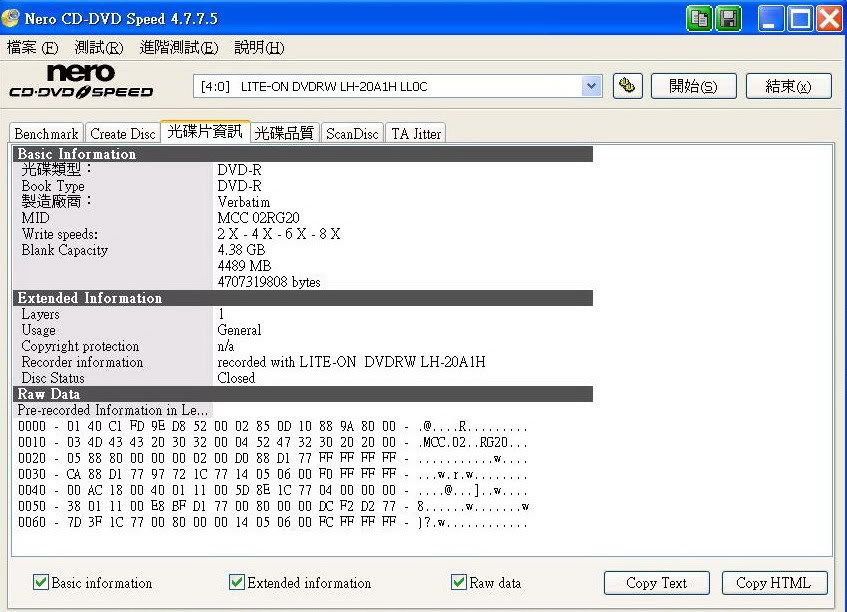Click the Copy Text button

click(x=656, y=583)
